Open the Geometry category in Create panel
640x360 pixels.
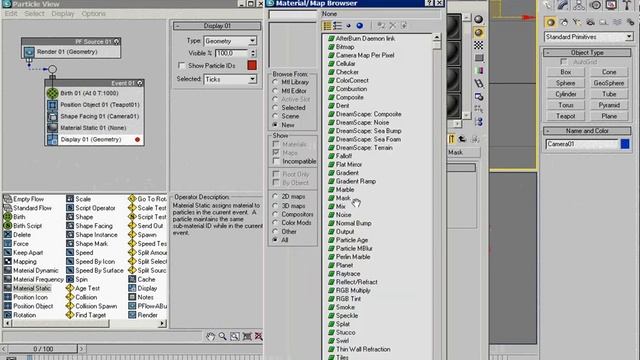550,22
